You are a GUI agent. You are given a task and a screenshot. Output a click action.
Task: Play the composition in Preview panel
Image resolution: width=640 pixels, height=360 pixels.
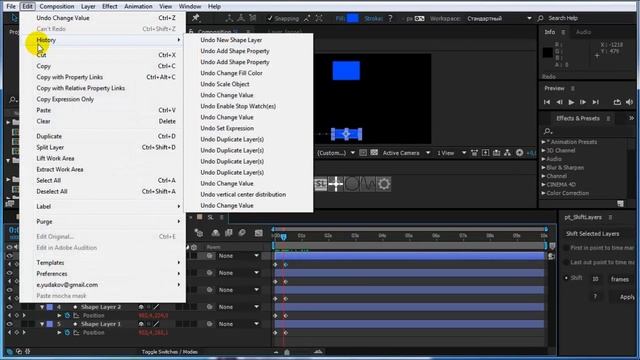point(571,102)
